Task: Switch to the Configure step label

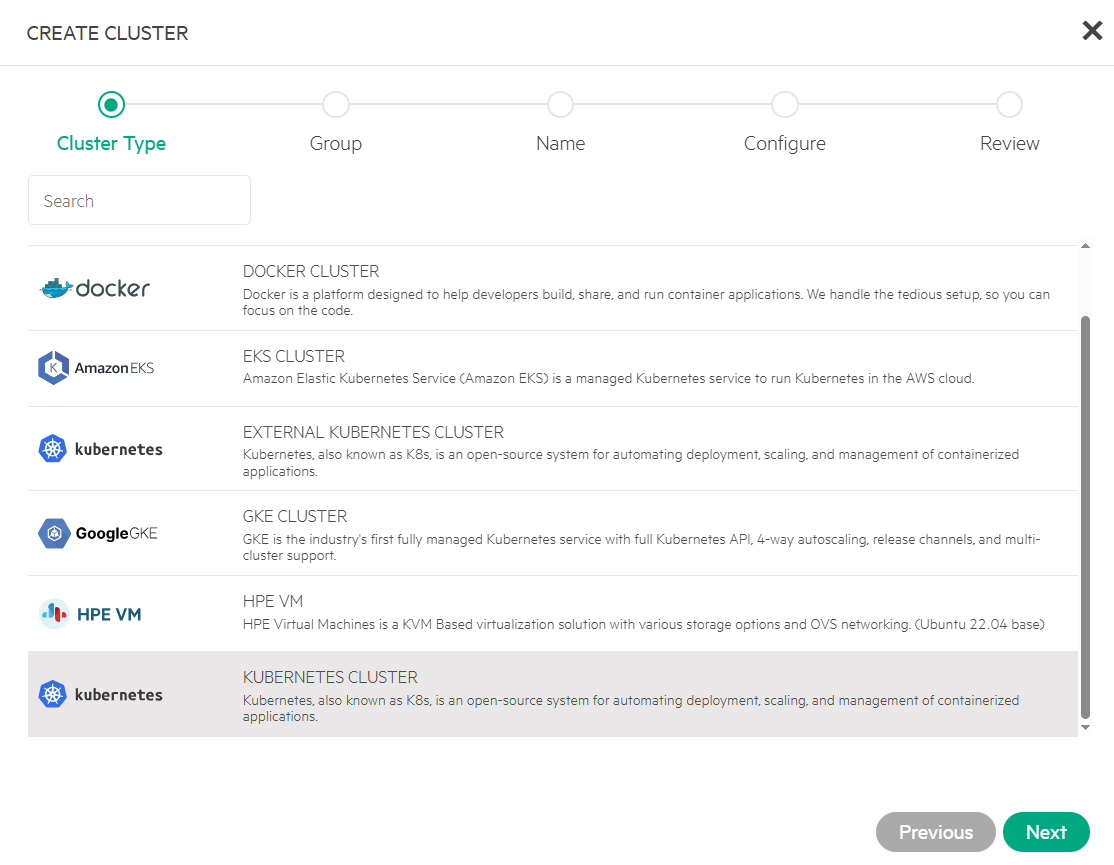Action: pyautogui.click(x=785, y=143)
